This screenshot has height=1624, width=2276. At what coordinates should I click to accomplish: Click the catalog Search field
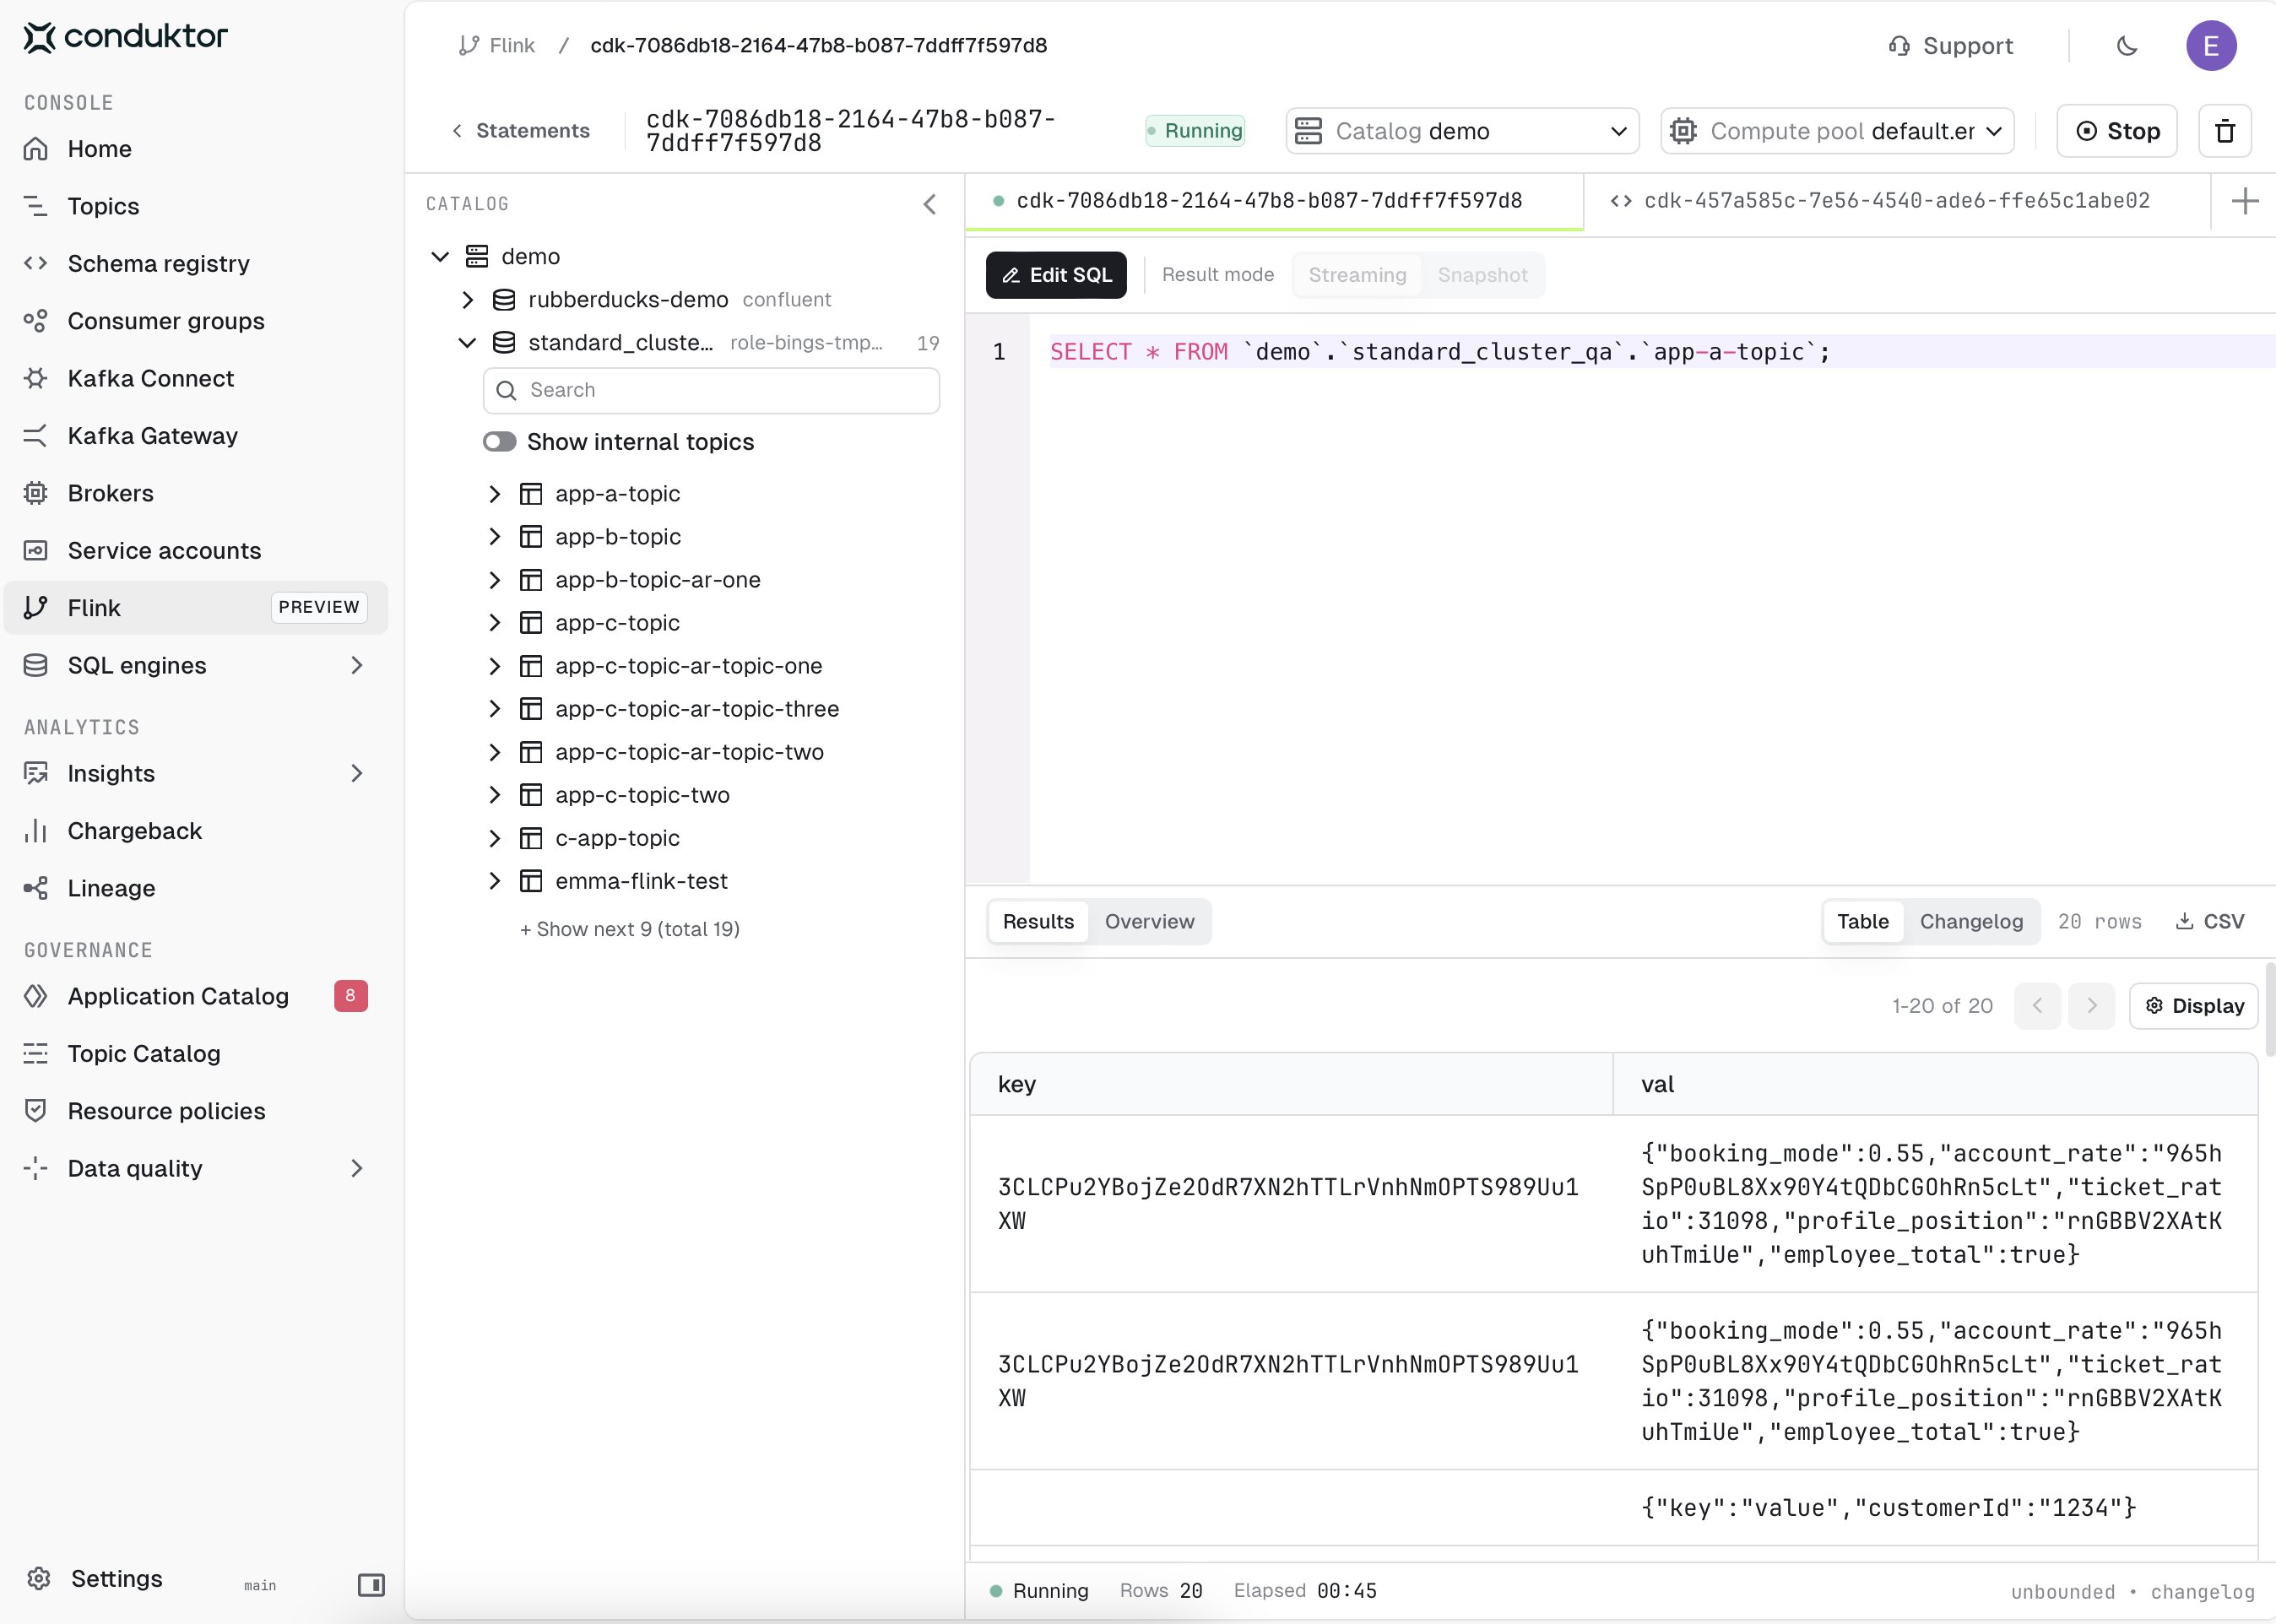tap(711, 390)
